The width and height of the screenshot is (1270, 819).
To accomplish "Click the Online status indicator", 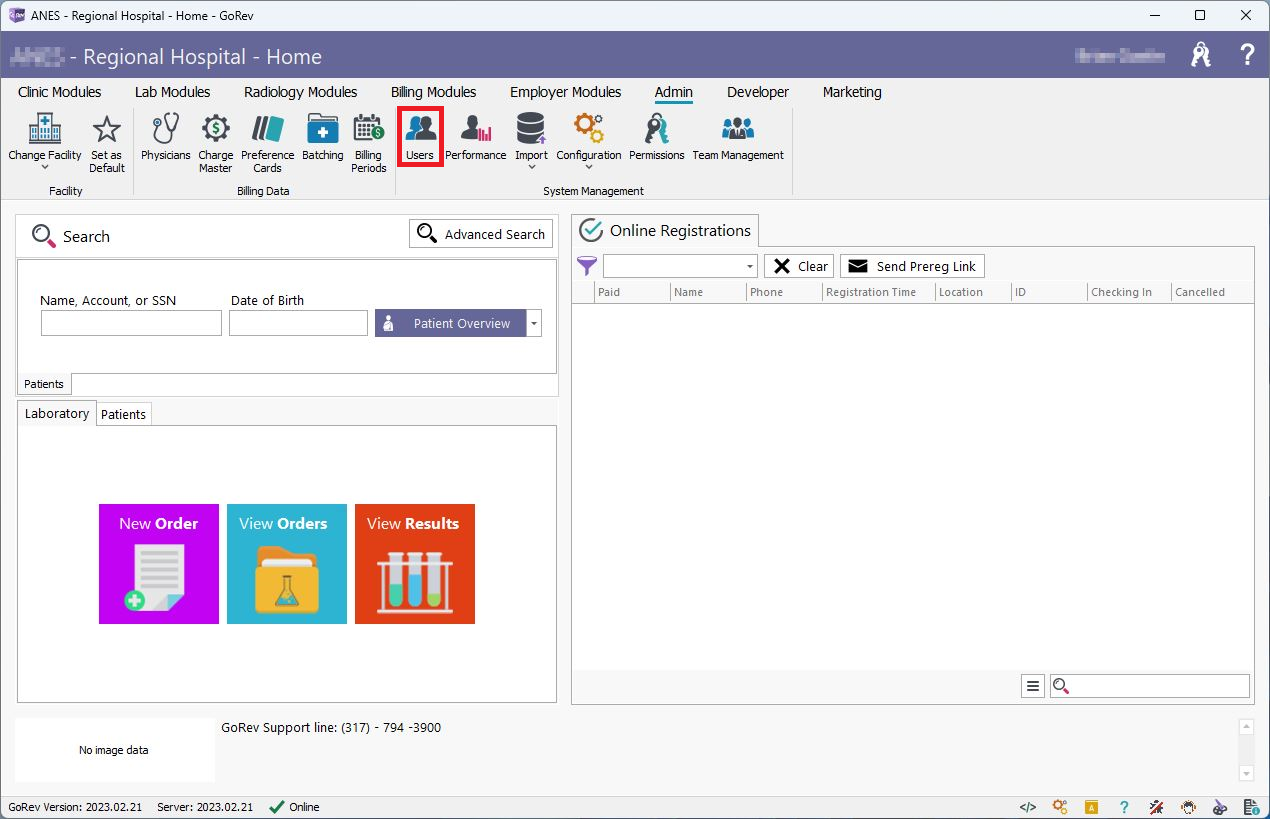I will pos(295,807).
